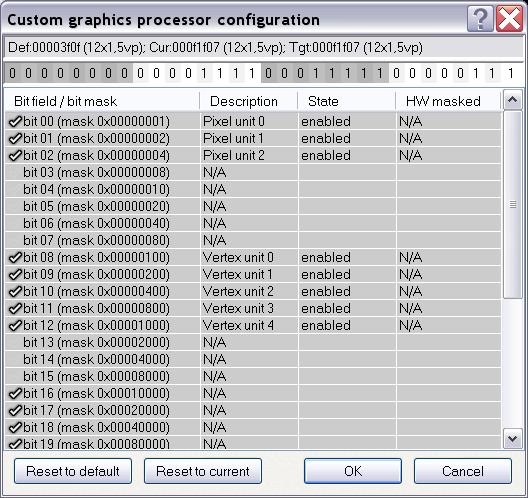
Task: Click the Description column header
Action: [x=249, y=101]
